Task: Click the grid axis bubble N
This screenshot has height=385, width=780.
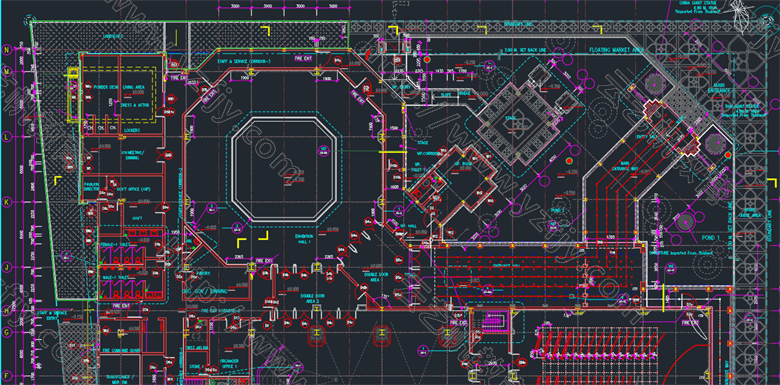Action: tap(7, 50)
